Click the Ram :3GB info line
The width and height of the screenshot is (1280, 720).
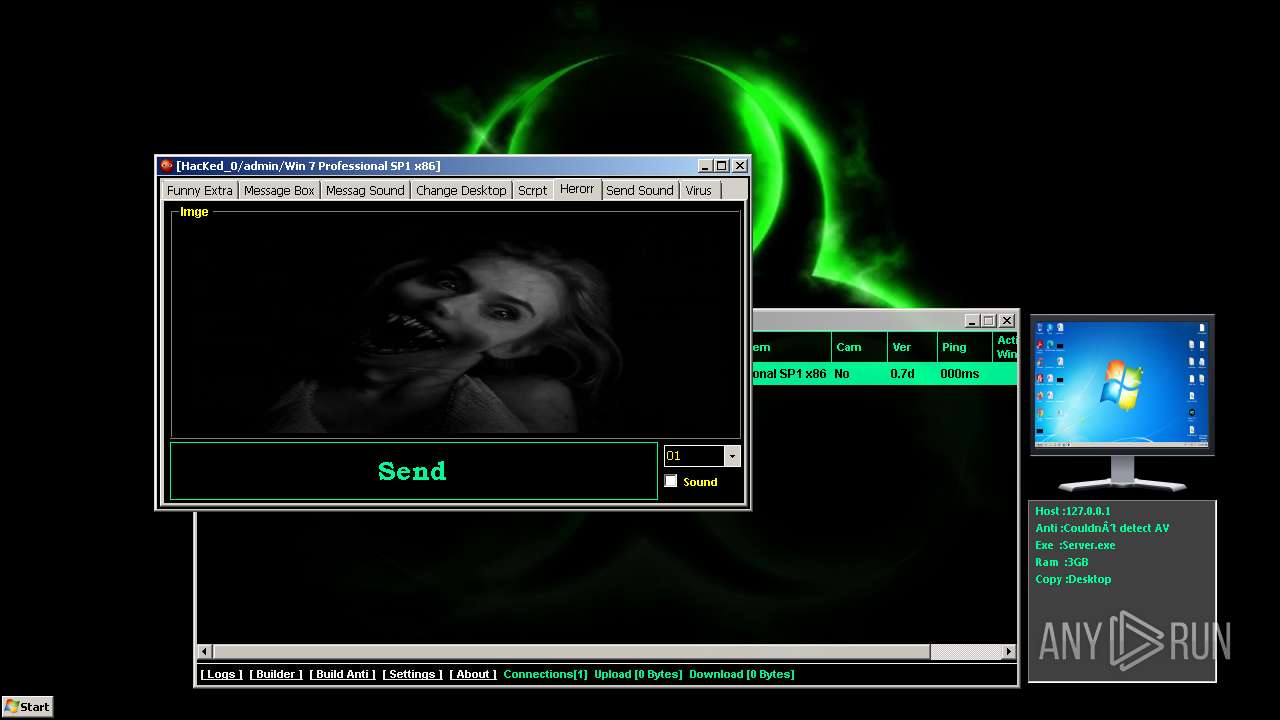1062,562
